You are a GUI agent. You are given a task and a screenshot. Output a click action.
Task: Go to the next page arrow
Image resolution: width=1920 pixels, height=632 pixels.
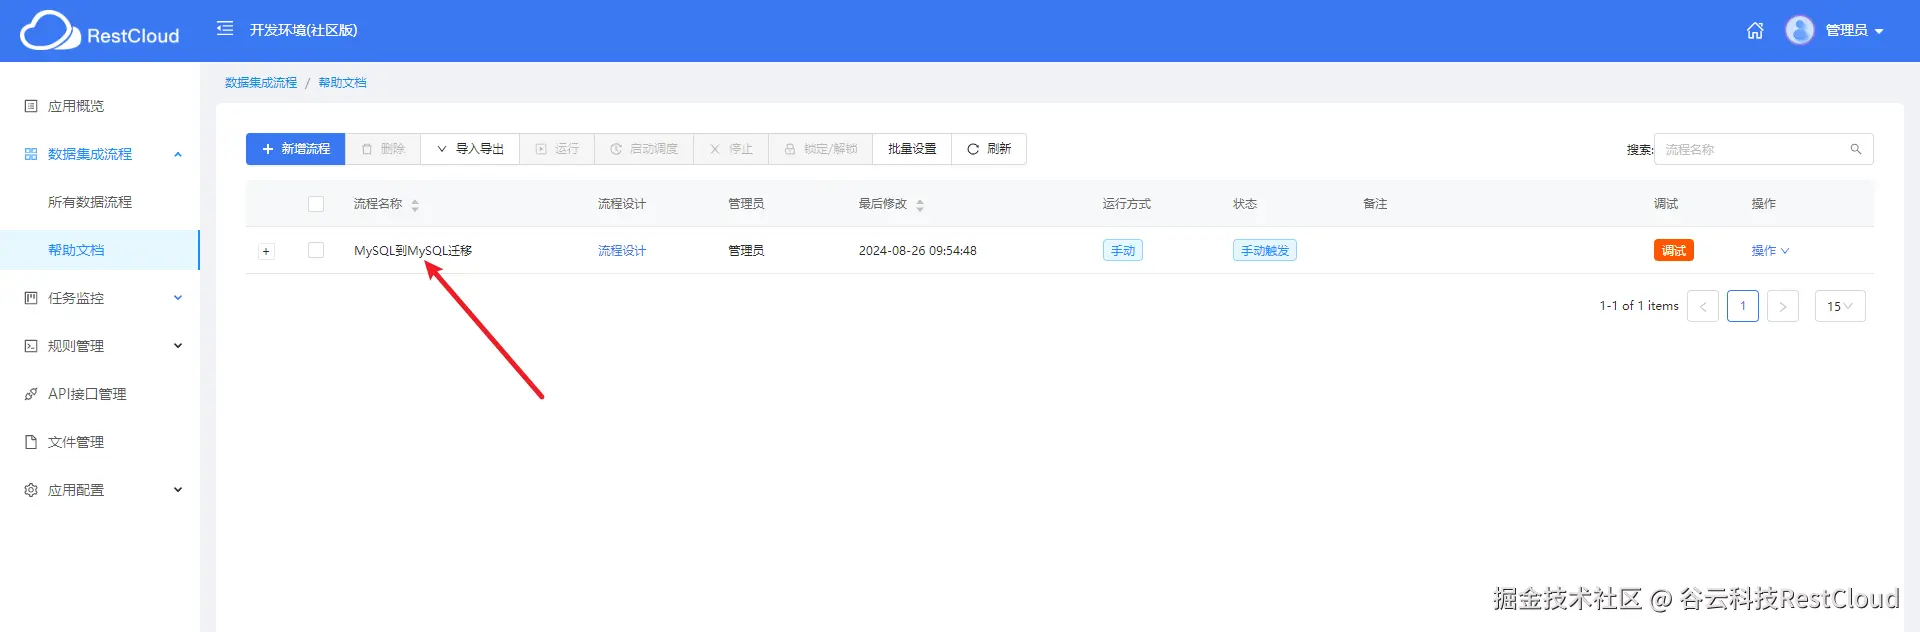click(1783, 306)
